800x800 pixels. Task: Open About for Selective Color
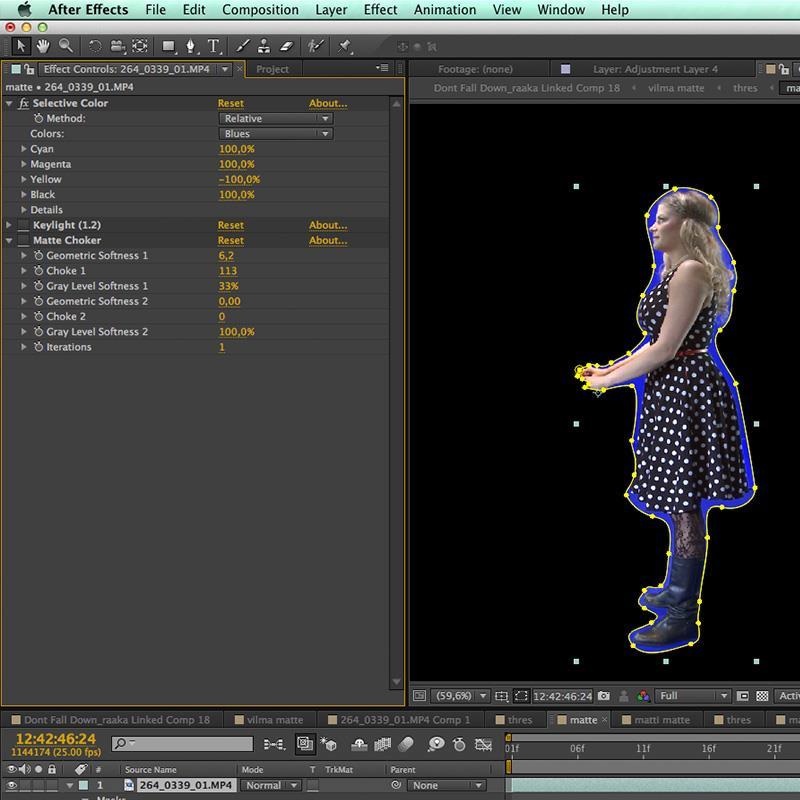328,103
